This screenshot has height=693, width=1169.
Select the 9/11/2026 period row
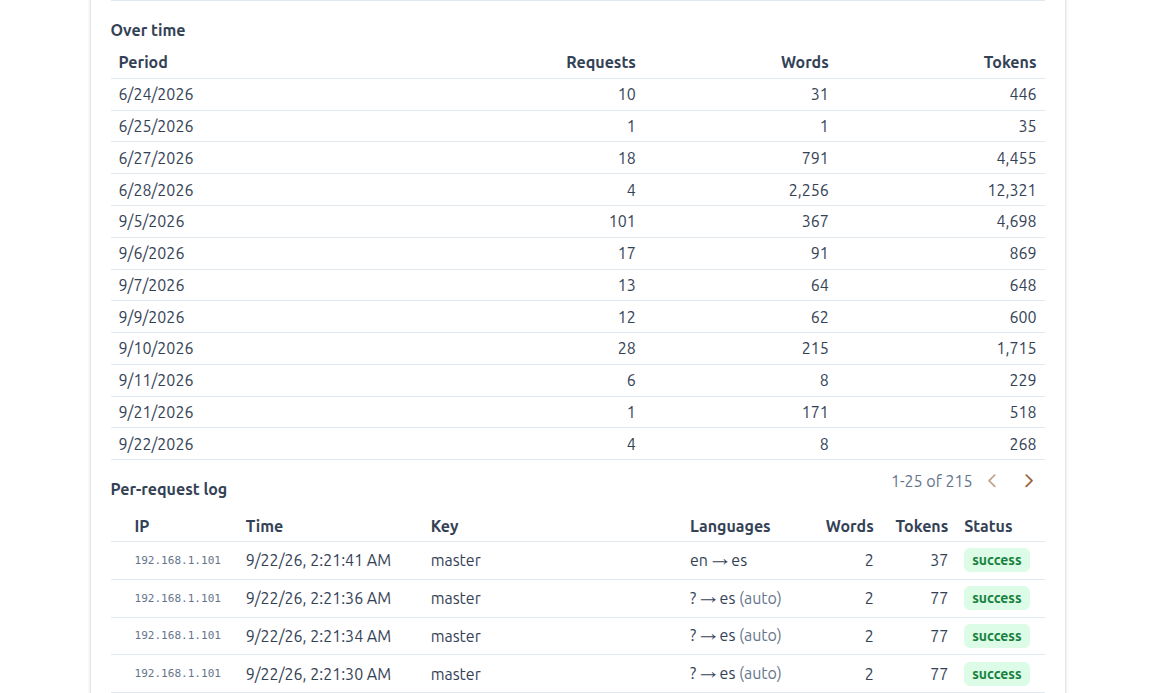click(578, 381)
